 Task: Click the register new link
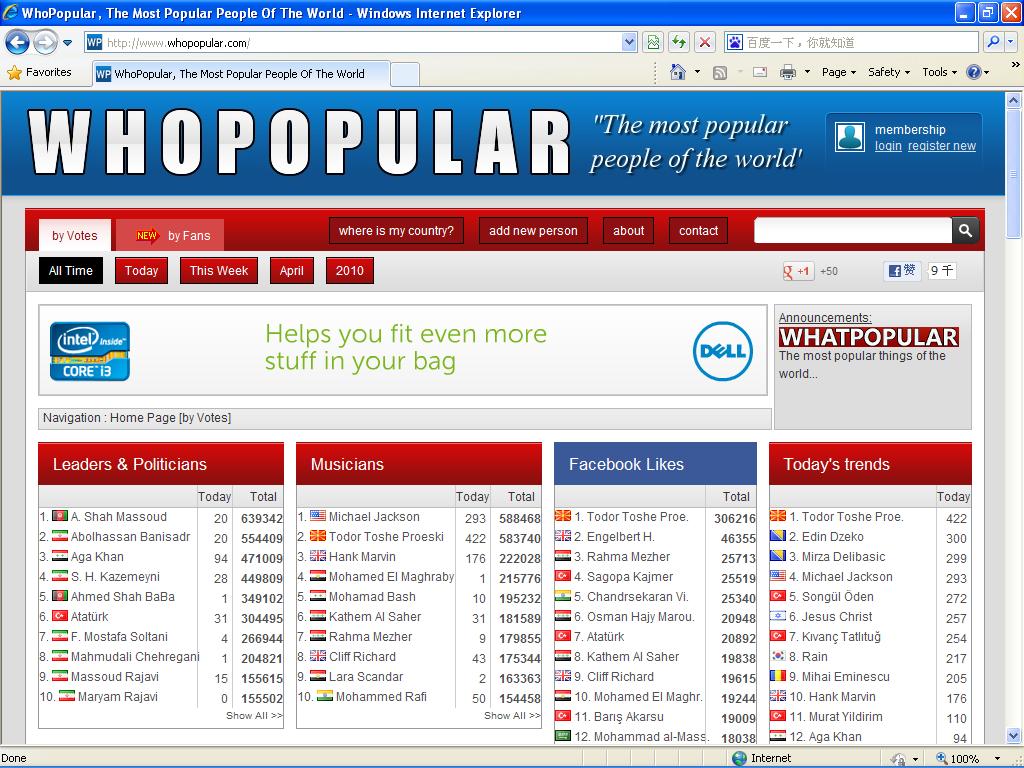[941, 146]
